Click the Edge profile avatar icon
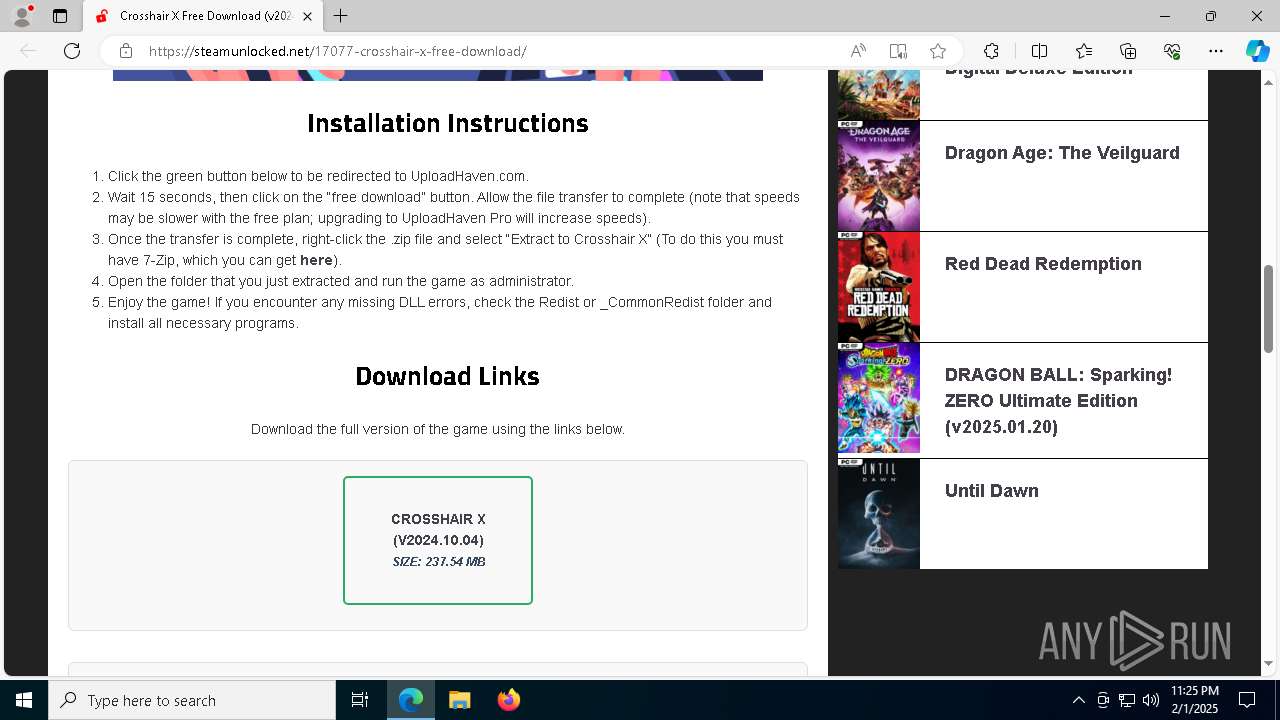The width and height of the screenshot is (1280, 720). [x=22, y=16]
